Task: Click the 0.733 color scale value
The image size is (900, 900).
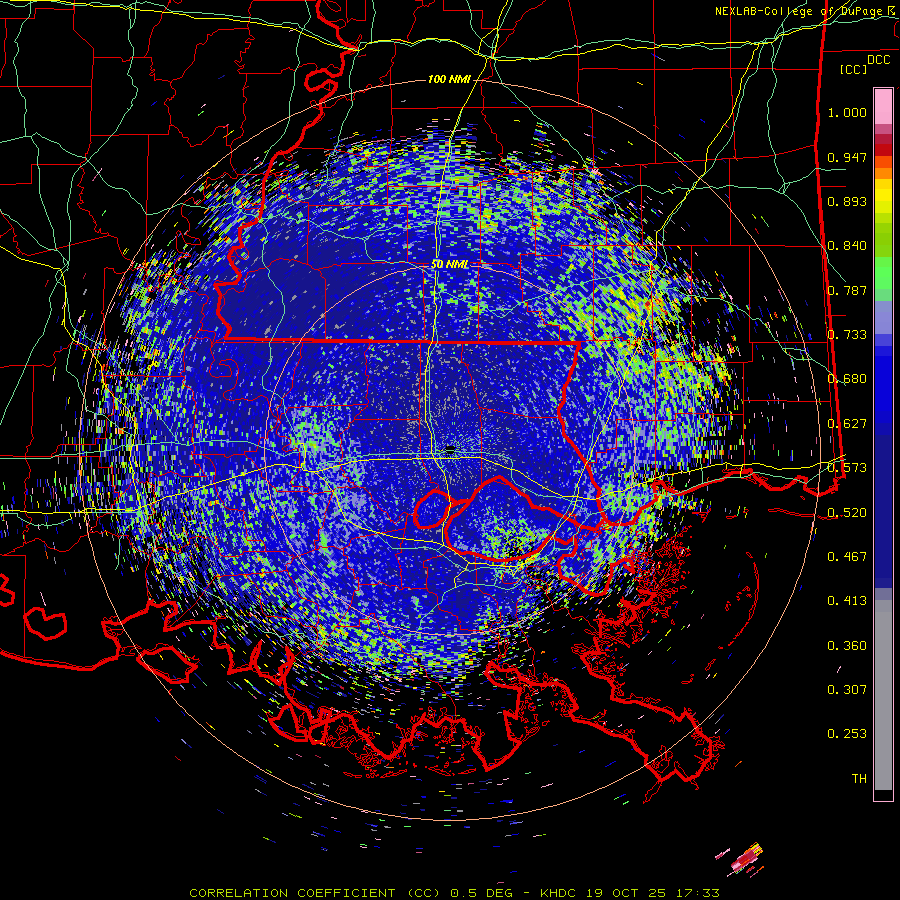Action: pos(847,335)
